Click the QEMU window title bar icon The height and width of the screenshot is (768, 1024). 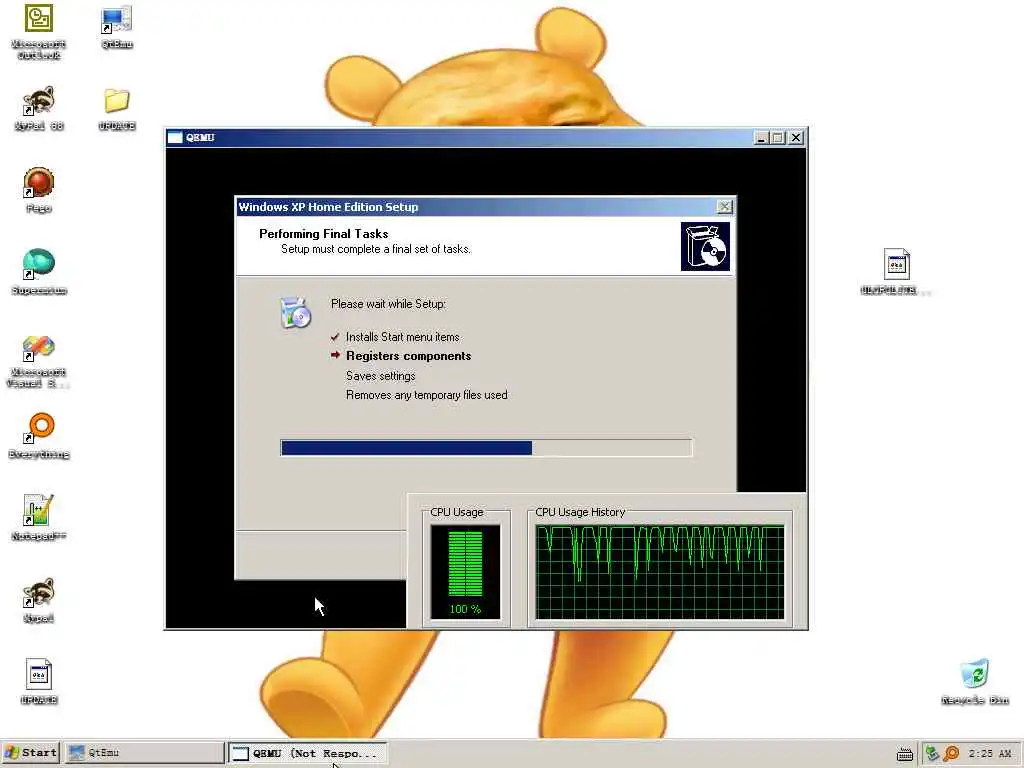tap(175, 137)
